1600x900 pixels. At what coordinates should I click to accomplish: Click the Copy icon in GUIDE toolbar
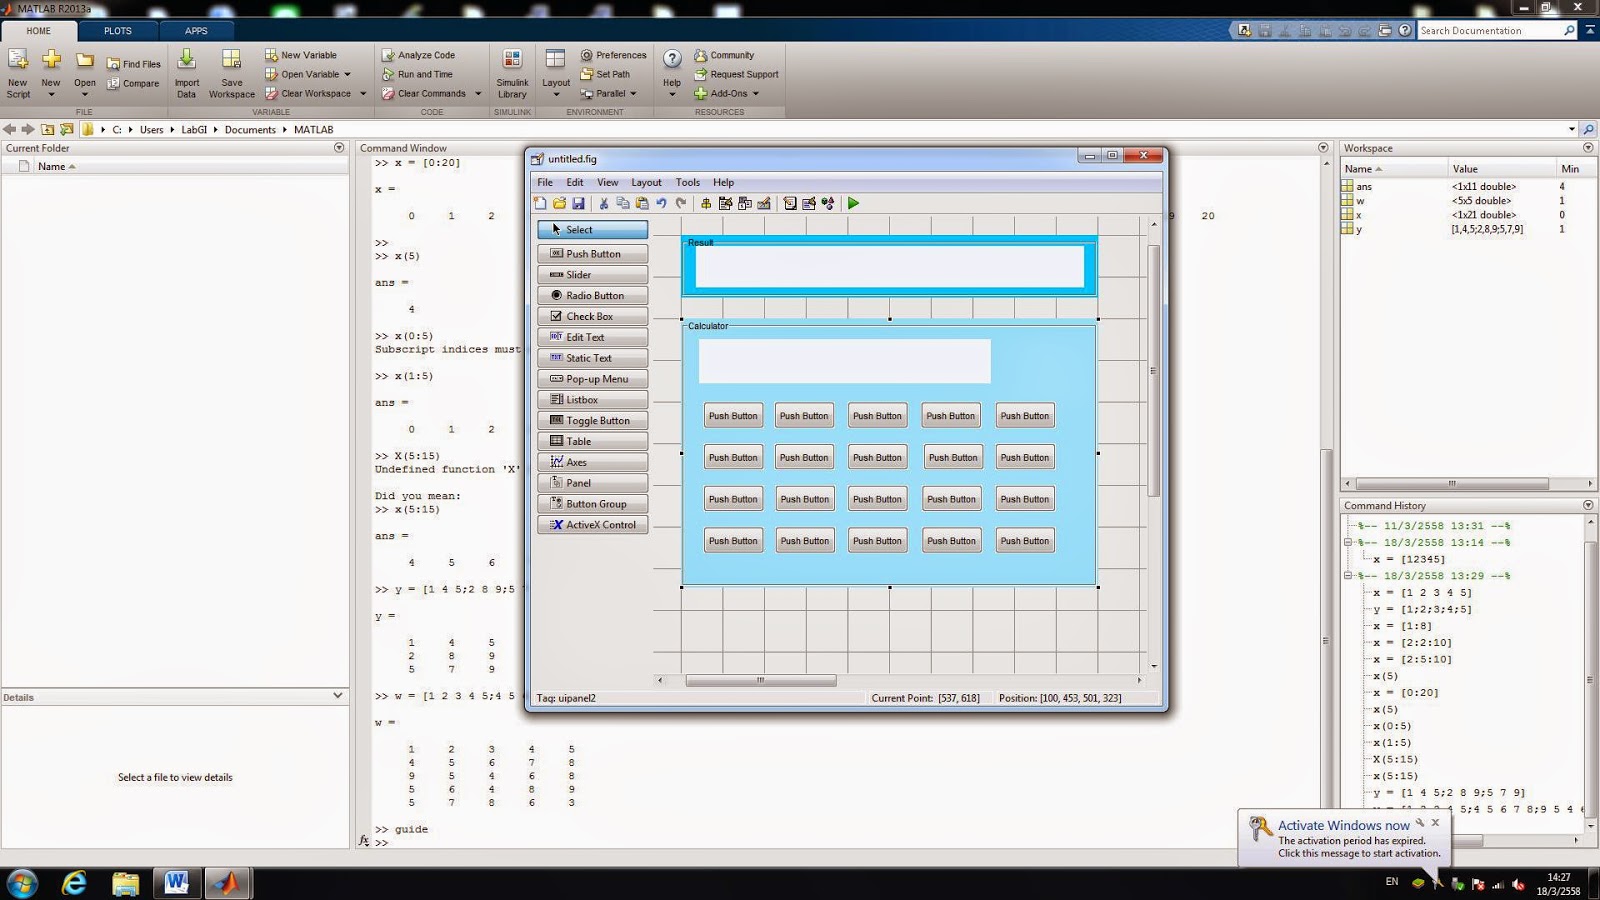click(x=622, y=203)
